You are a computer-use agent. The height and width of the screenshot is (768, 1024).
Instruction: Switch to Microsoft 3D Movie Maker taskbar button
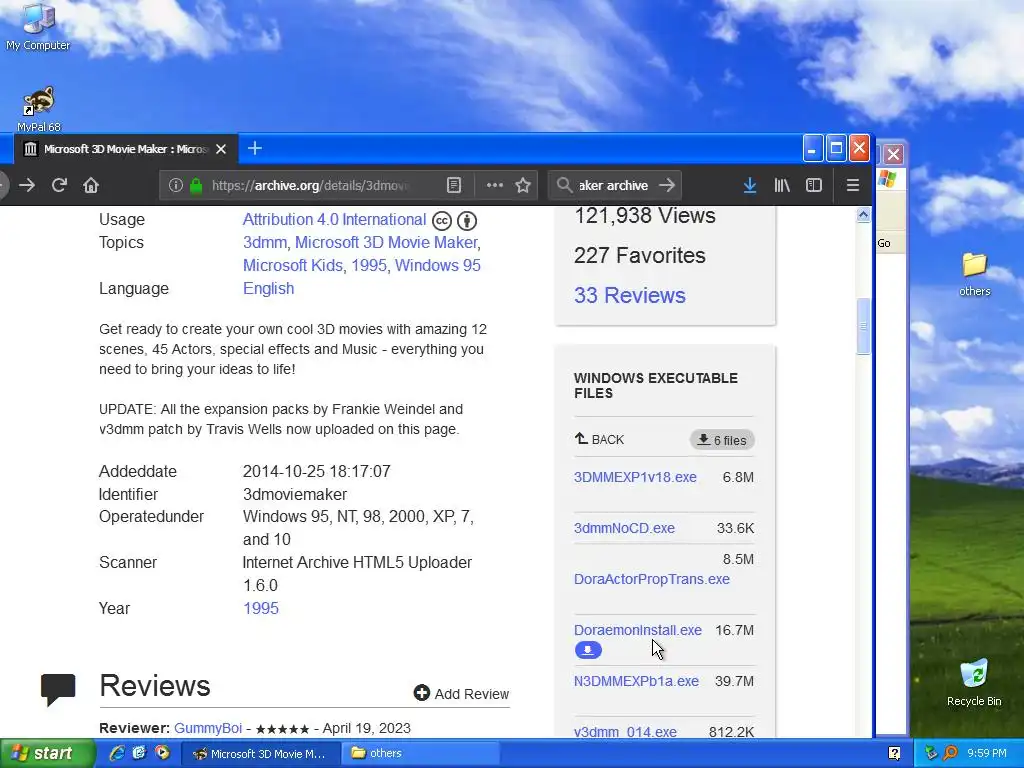click(260, 754)
